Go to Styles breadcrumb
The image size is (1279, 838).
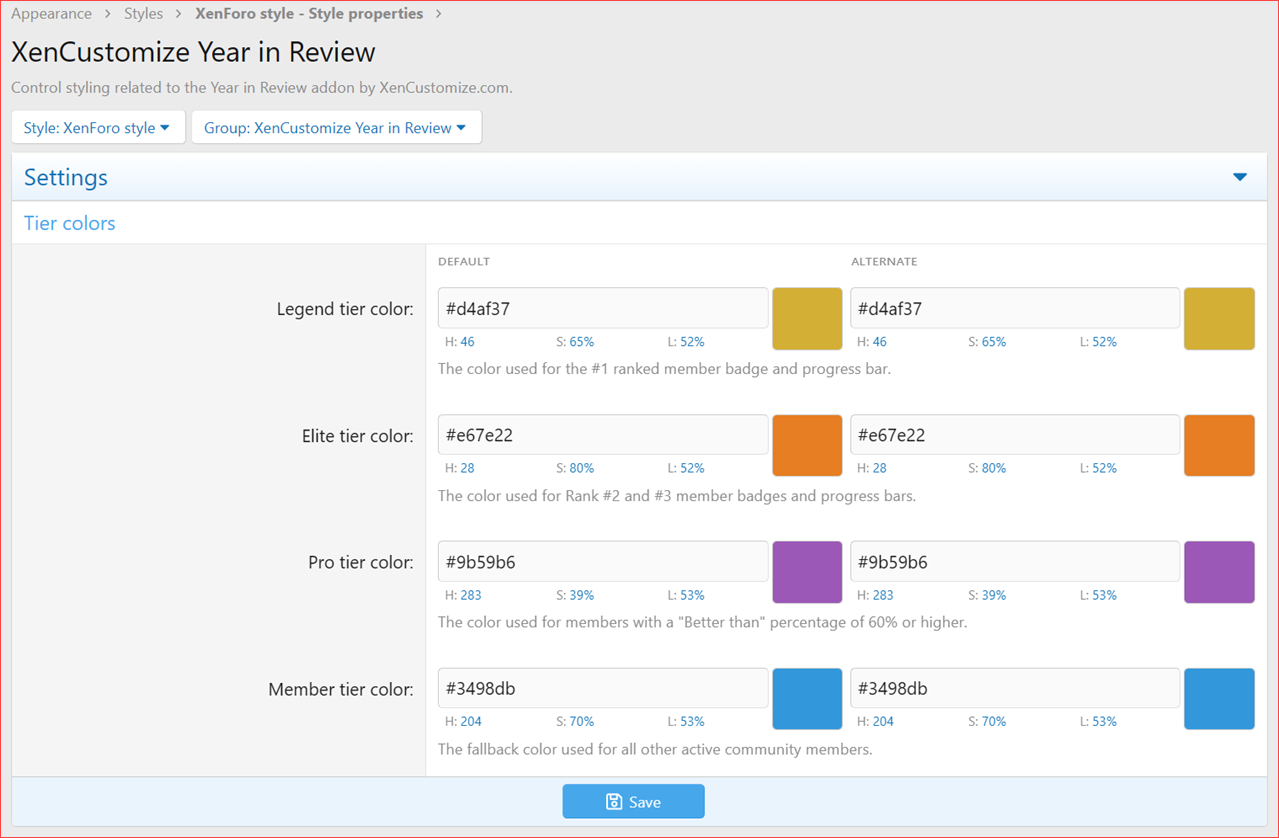(x=143, y=14)
